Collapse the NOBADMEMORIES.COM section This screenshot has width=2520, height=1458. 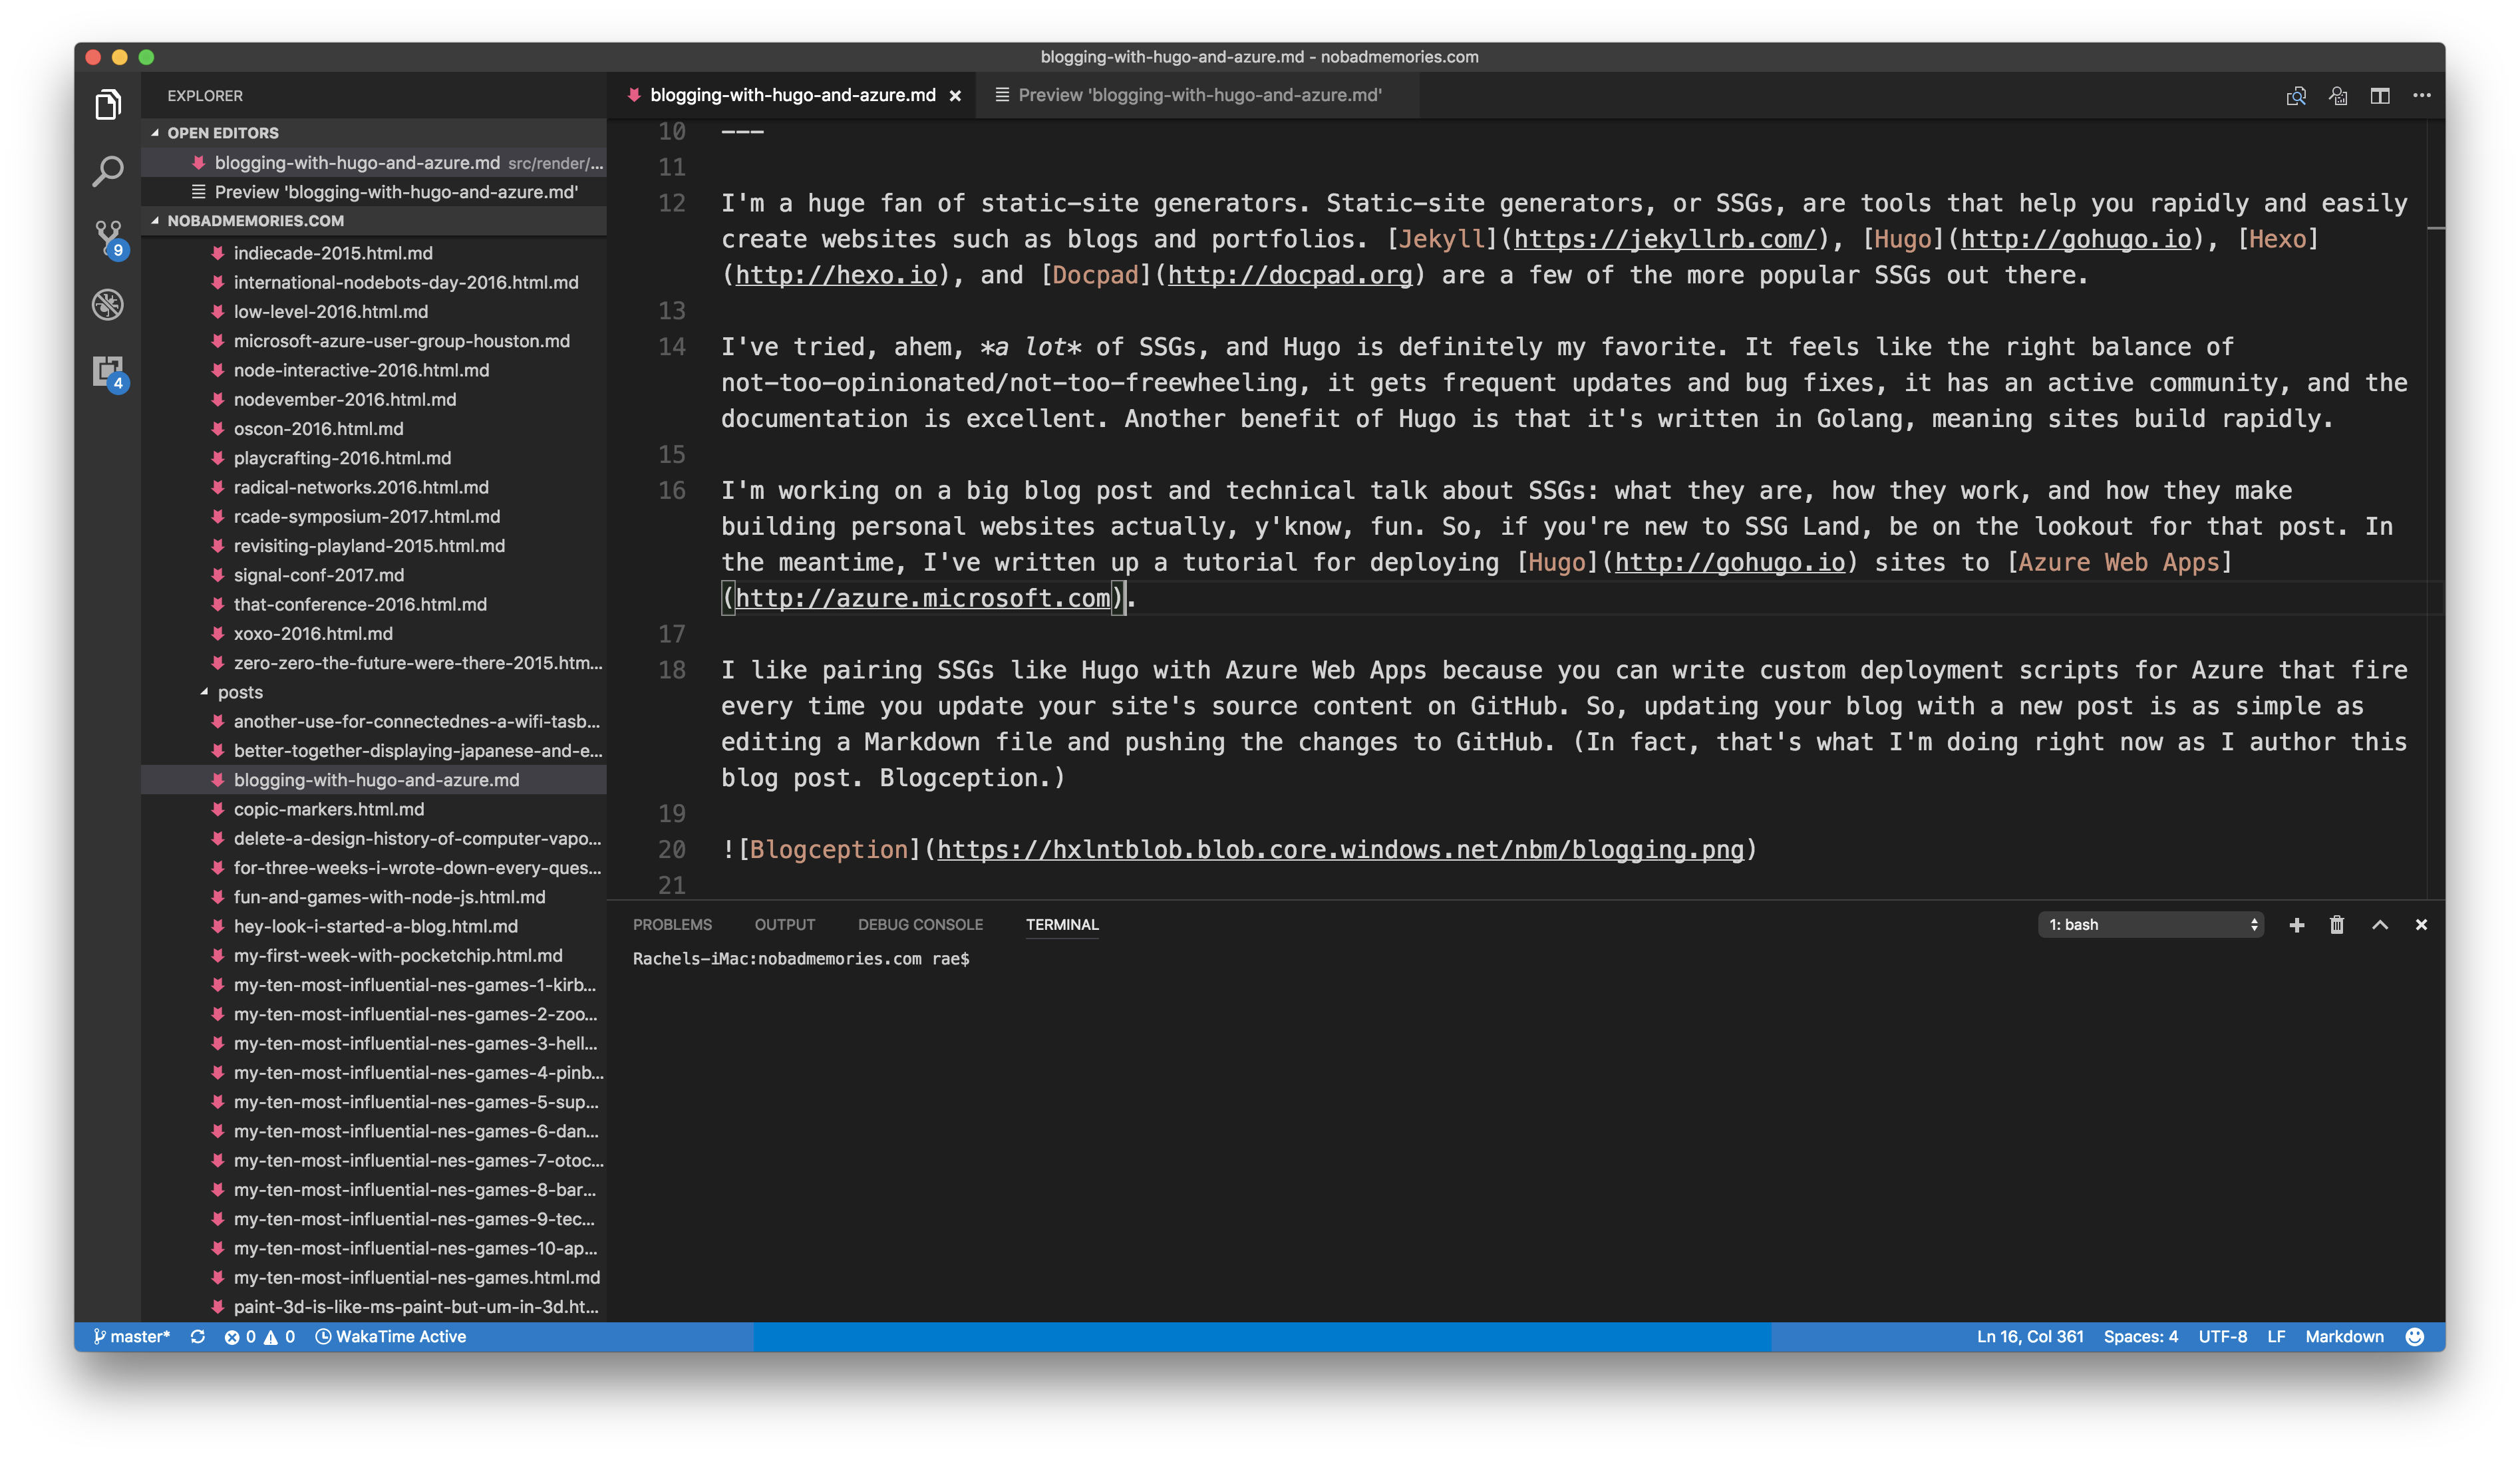pos(155,221)
